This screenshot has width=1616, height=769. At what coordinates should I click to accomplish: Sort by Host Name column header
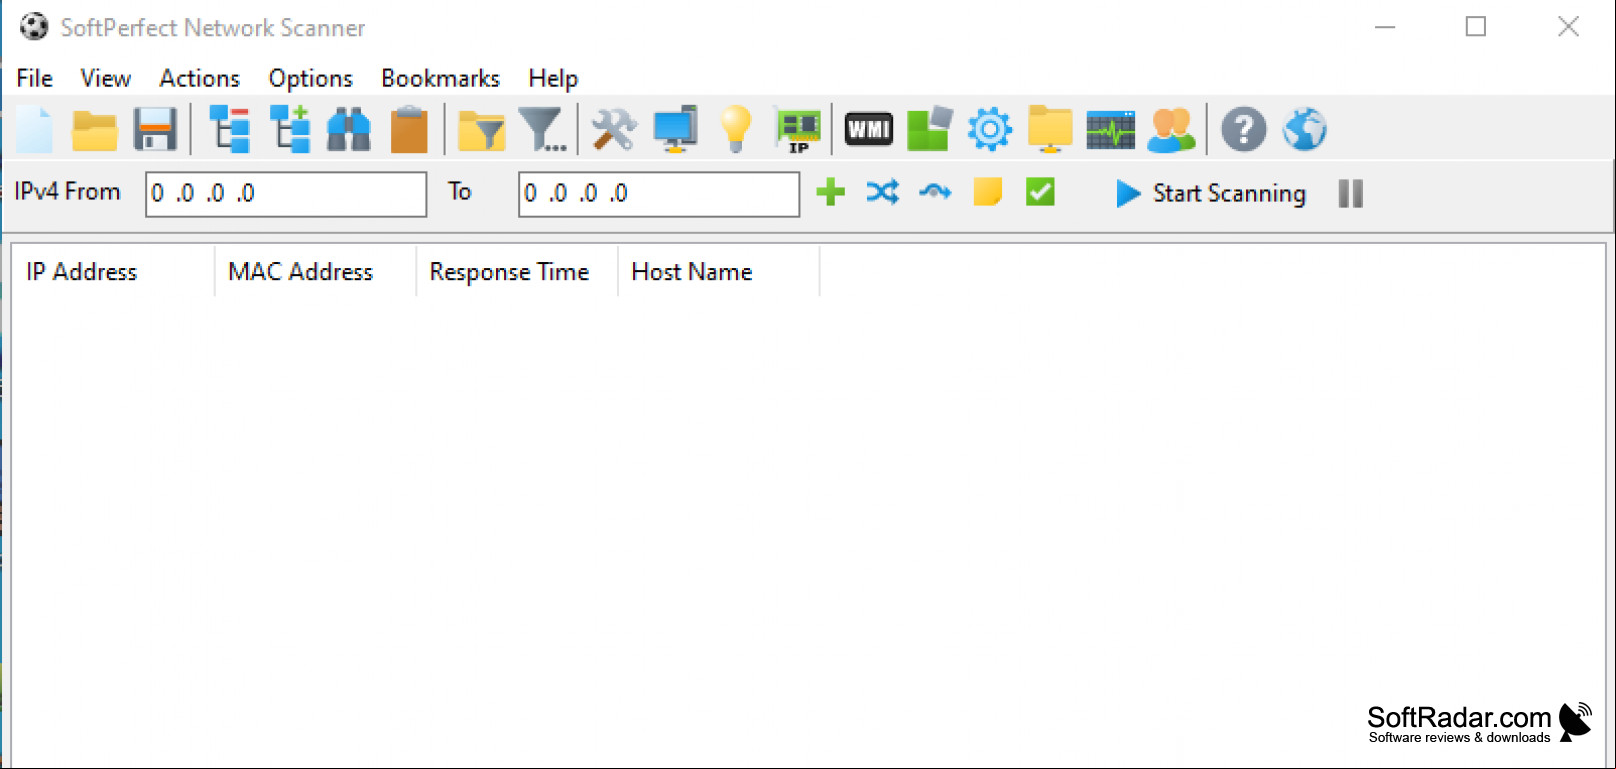coord(719,272)
